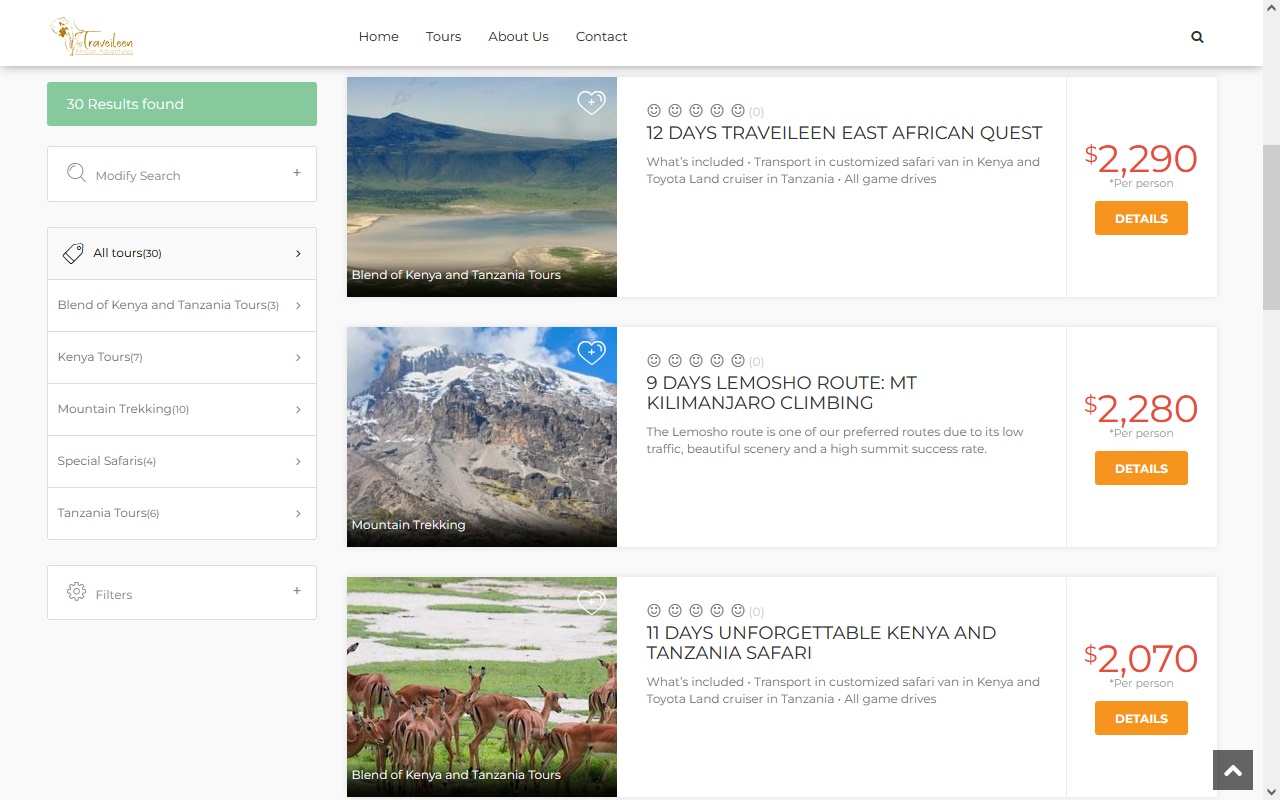Screen dimensions: 1280x800
Task: Expand Modify Search with plus sign
Action: pyautogui.click(x=297, y=173)
